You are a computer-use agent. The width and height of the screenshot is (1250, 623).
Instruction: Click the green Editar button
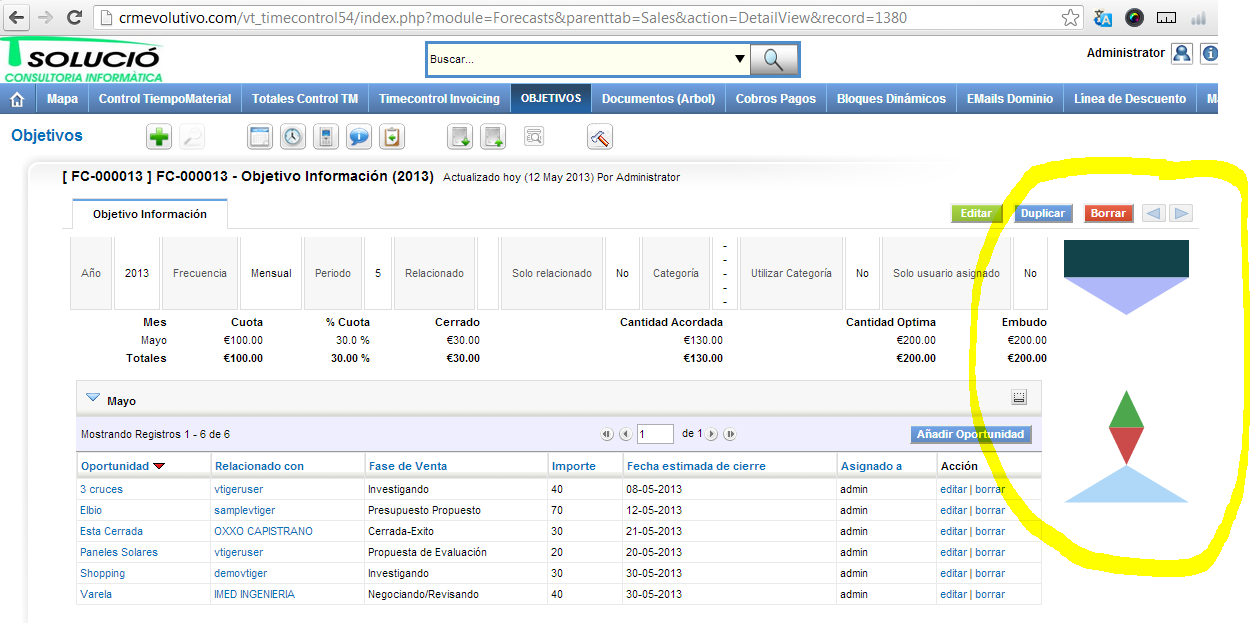[976, 213]
